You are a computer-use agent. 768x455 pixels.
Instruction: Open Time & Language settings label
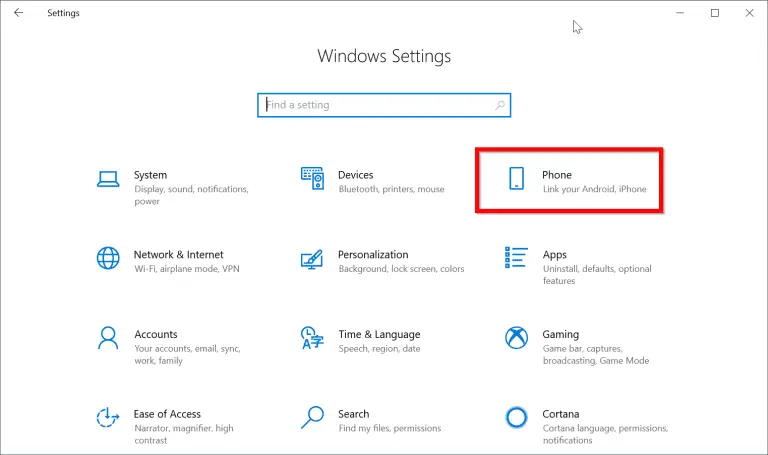379,335
